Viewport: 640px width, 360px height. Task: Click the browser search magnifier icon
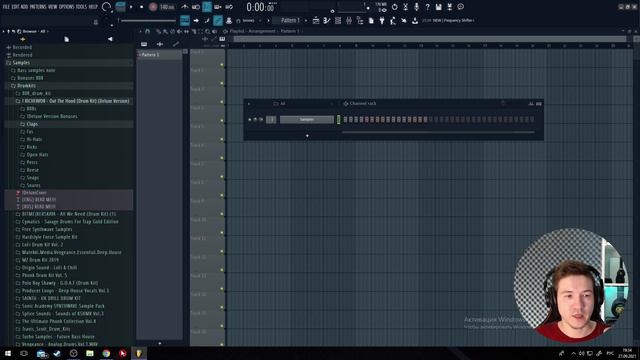[19, 31]
